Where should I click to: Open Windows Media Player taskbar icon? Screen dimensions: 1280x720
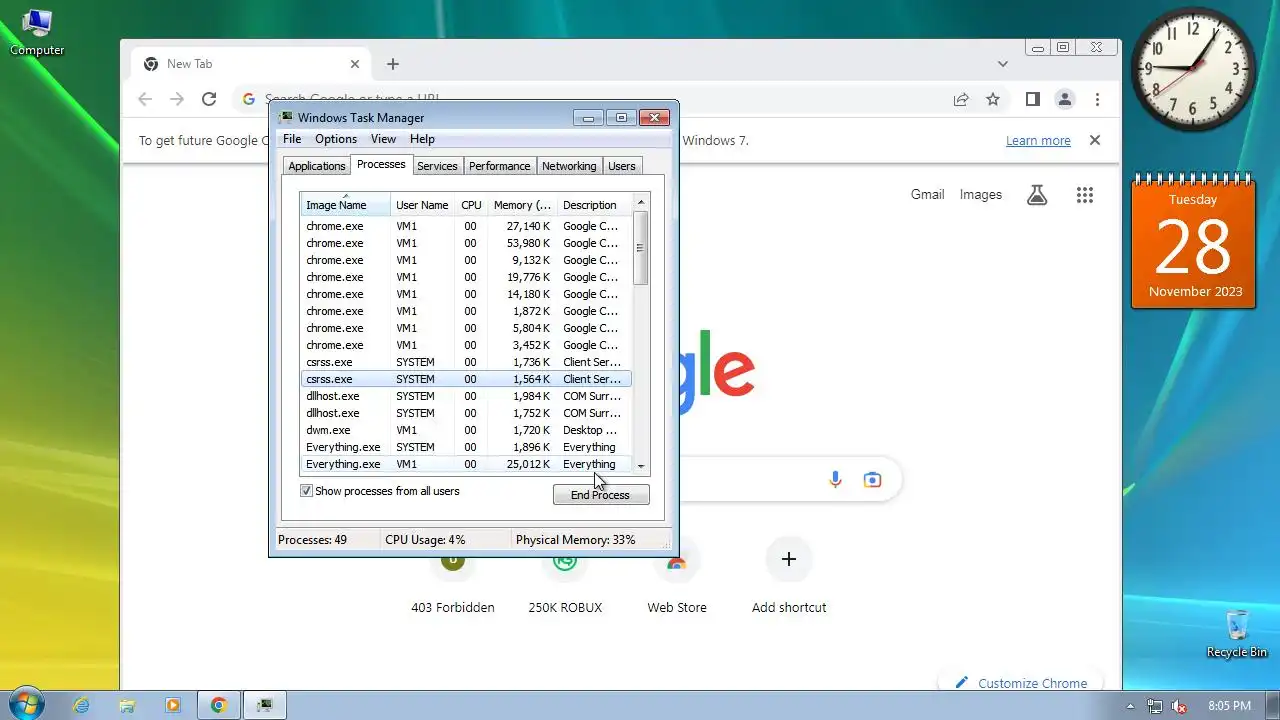pyautogui.click(x=173, y=705)
